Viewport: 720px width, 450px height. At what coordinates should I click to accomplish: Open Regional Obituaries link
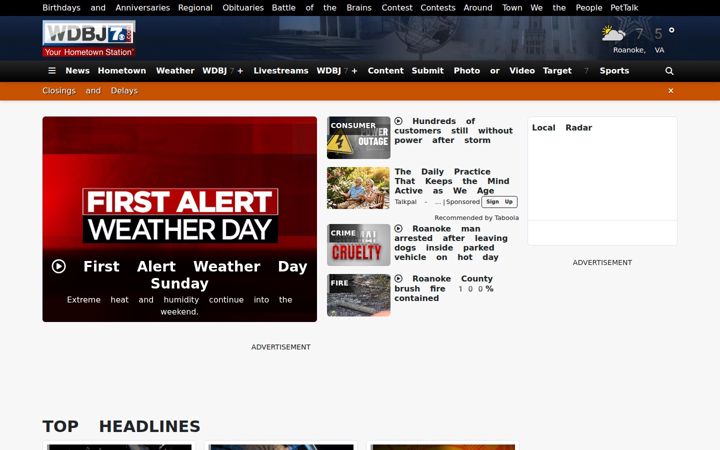(221, 8)
